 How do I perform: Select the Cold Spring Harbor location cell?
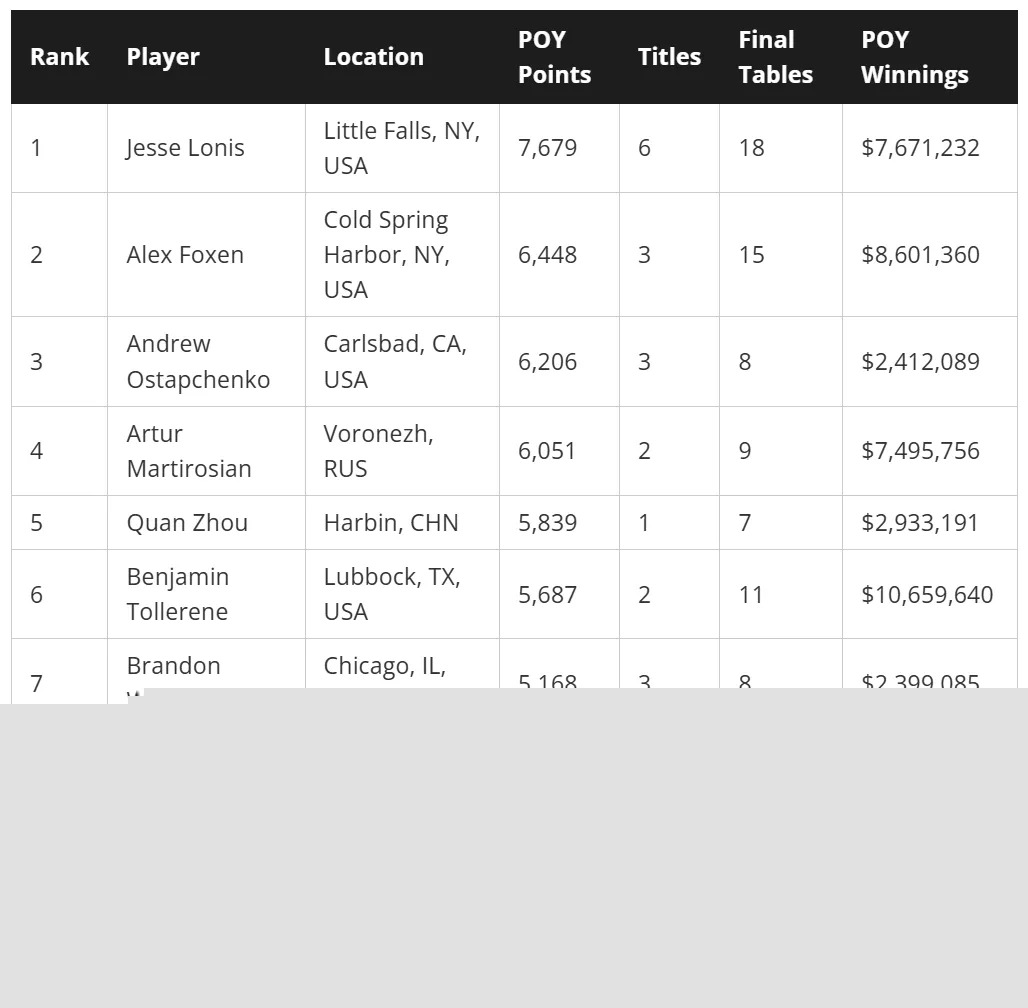tap(386, 255)
